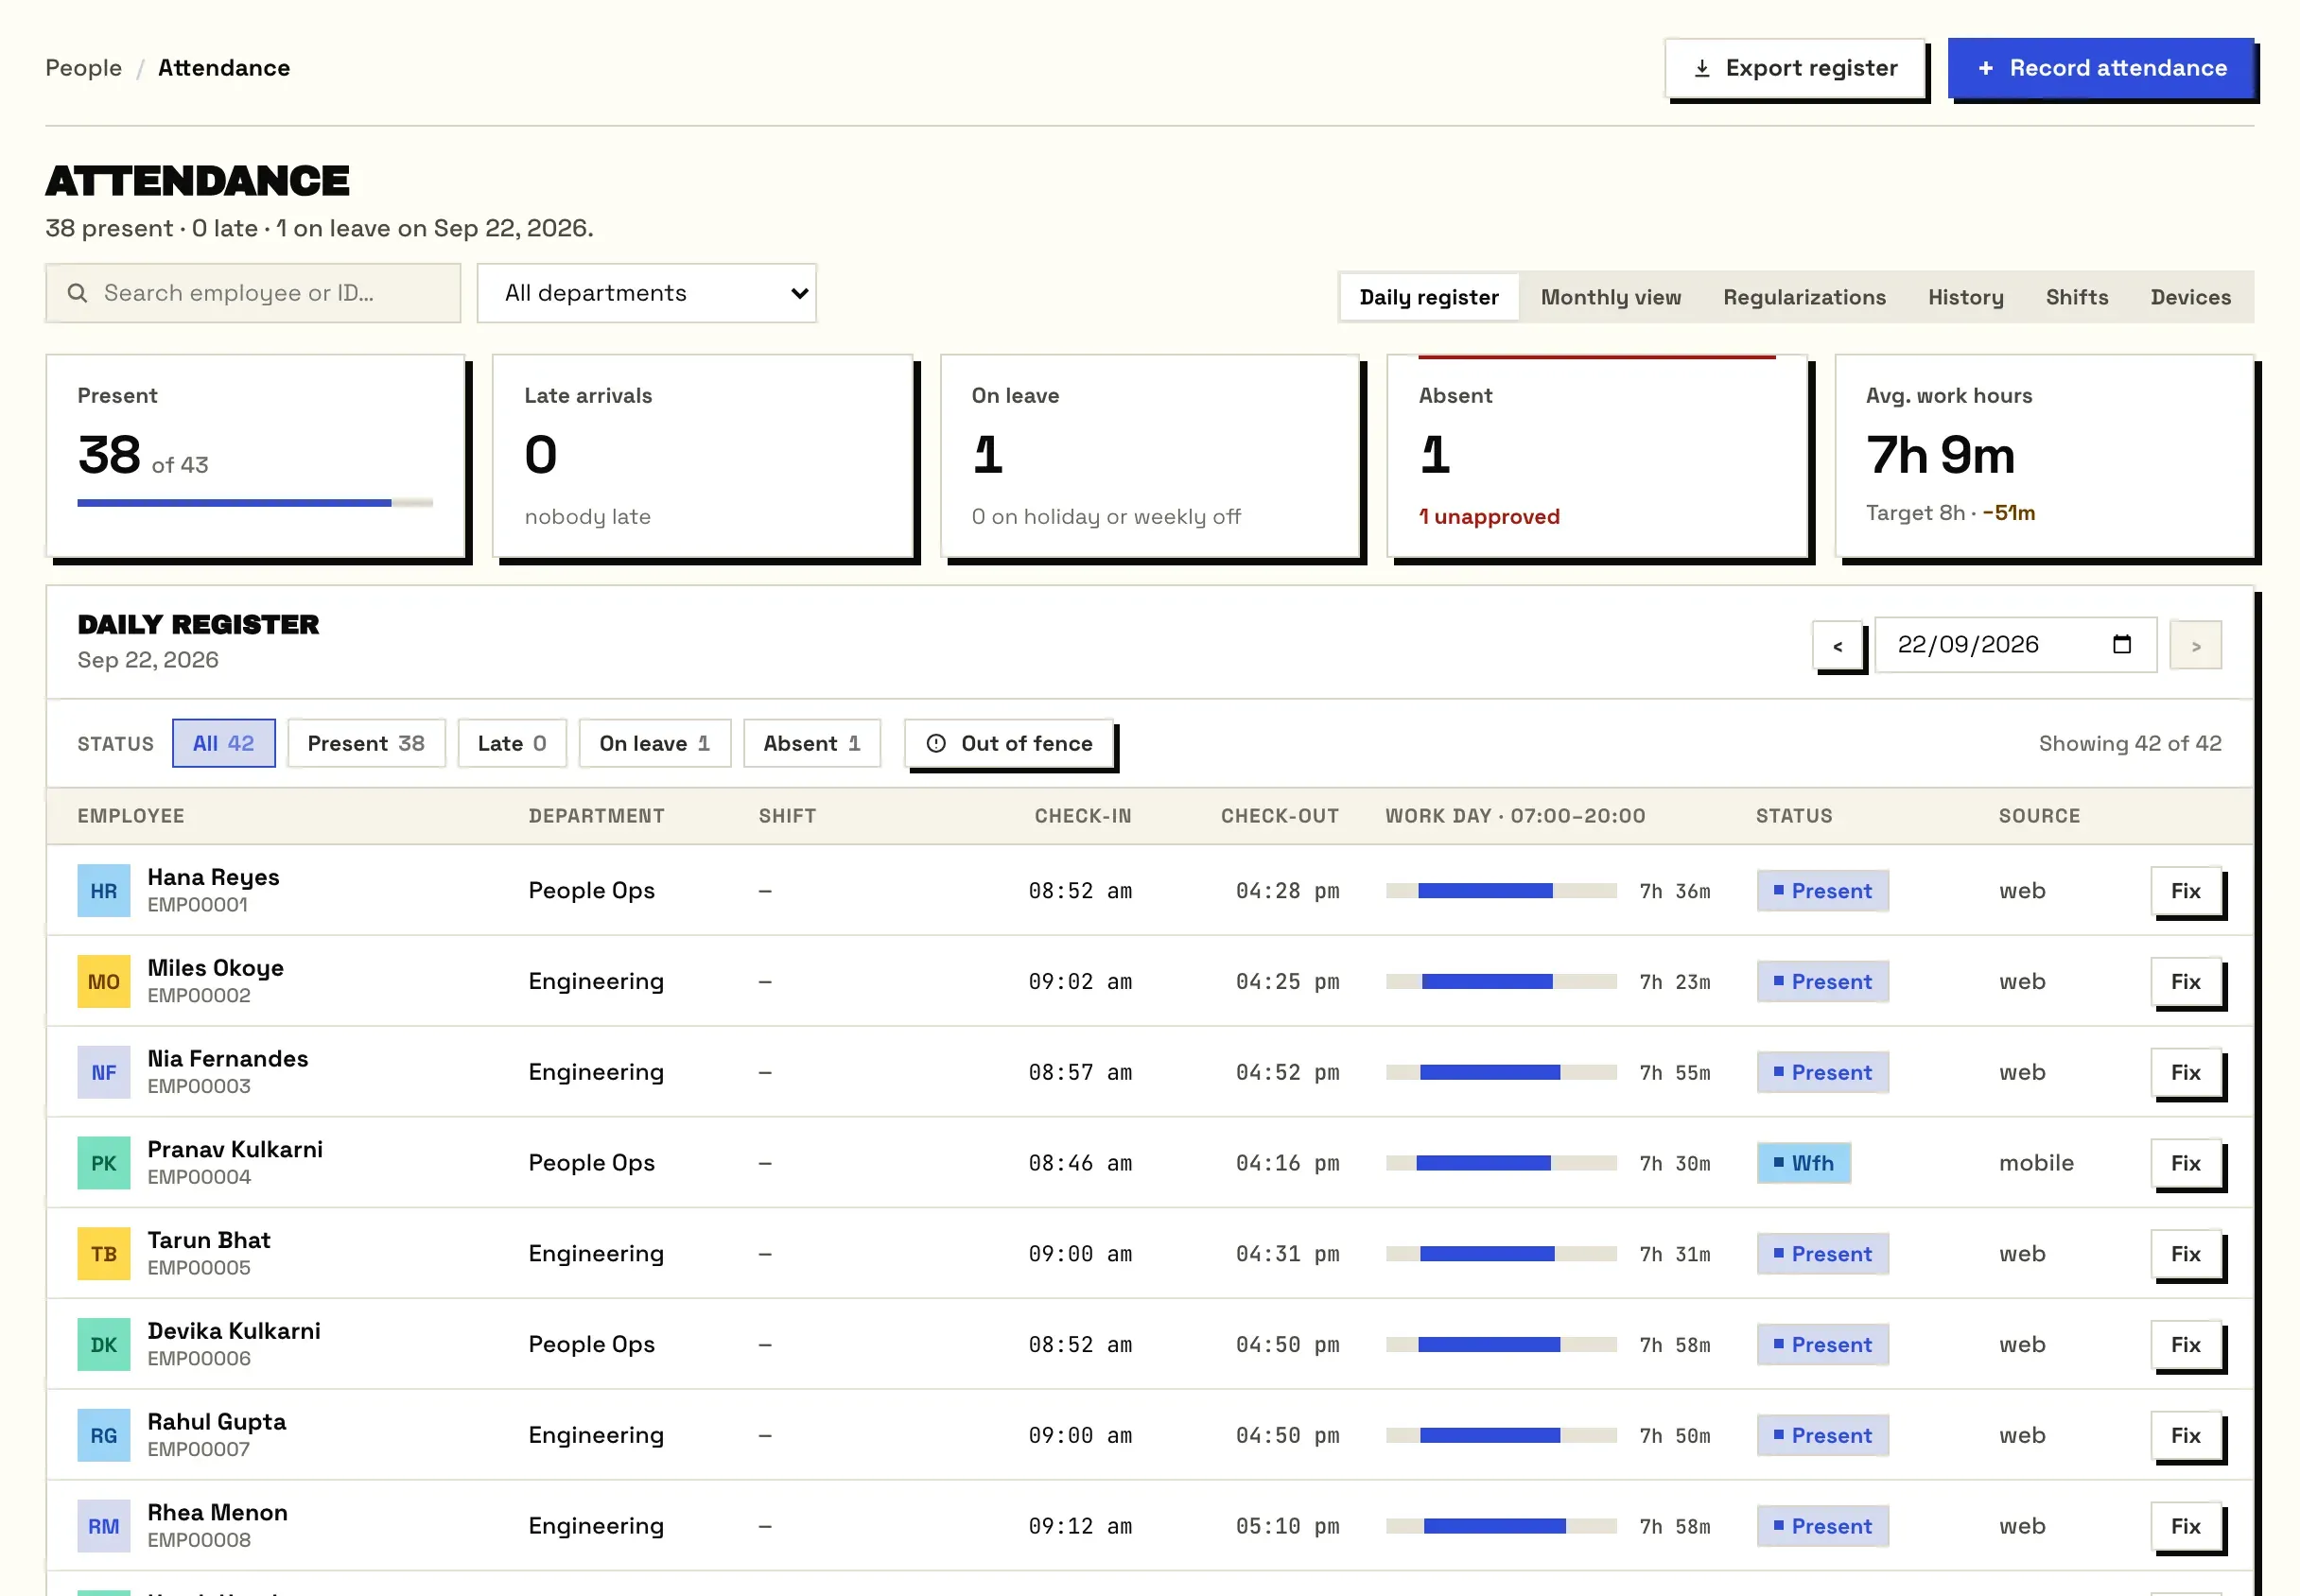
Task: Click the Export register button
Action: click(x=1795, y=68)
